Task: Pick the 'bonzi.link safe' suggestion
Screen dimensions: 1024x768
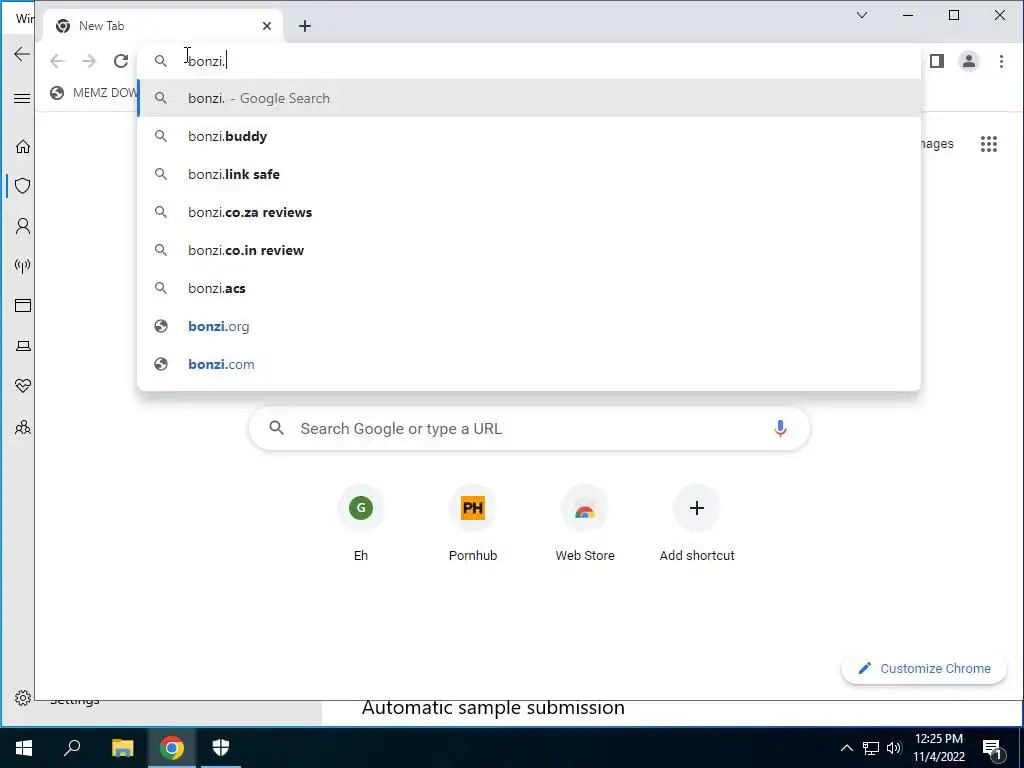Action: click(529, 174)
